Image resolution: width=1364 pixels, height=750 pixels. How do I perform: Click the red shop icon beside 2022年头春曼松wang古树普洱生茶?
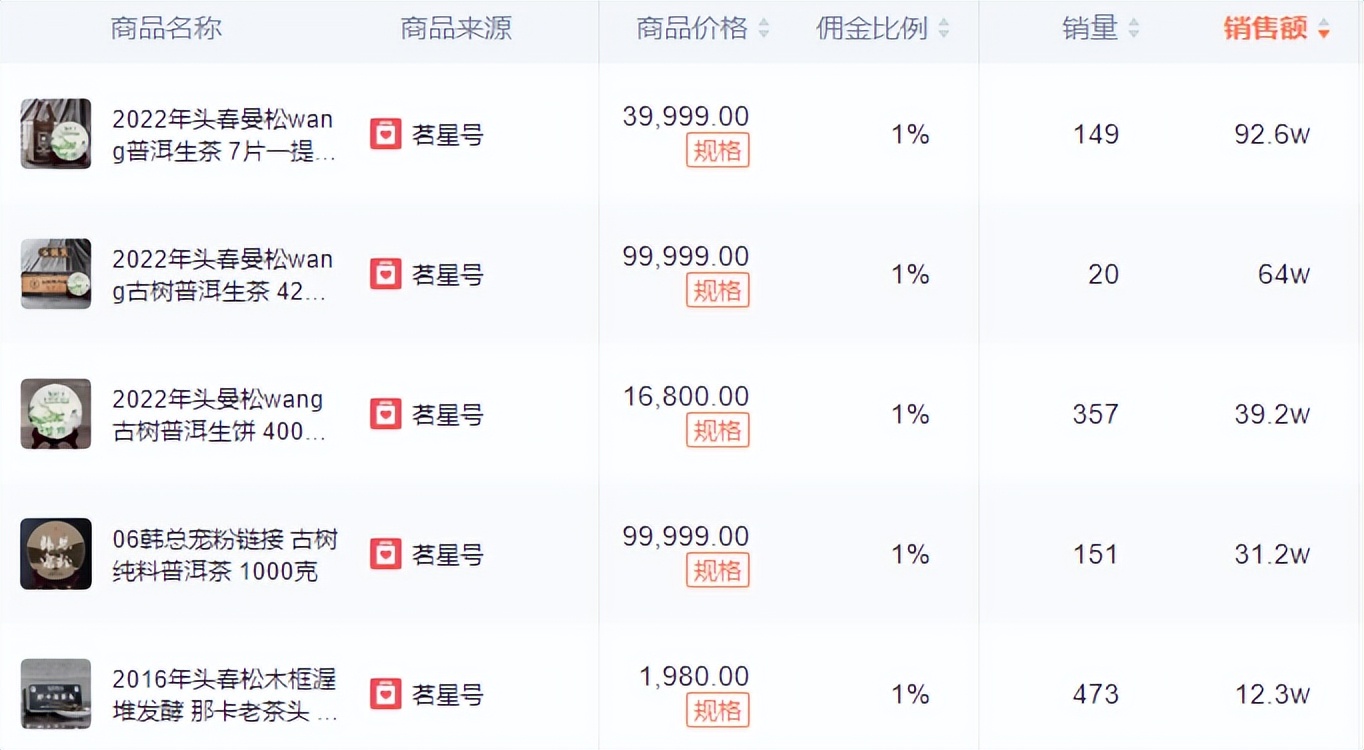[385, 273]
